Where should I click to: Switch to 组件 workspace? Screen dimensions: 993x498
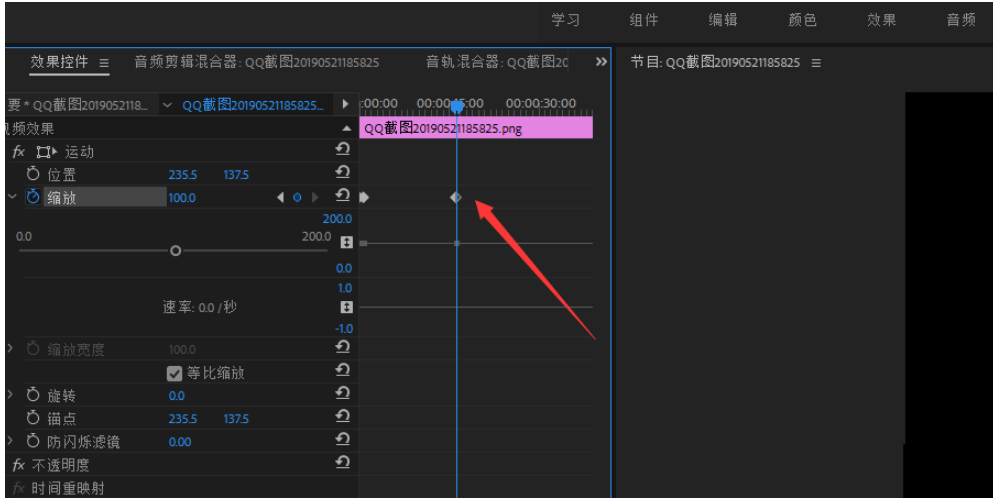click(x=644, y=20)
